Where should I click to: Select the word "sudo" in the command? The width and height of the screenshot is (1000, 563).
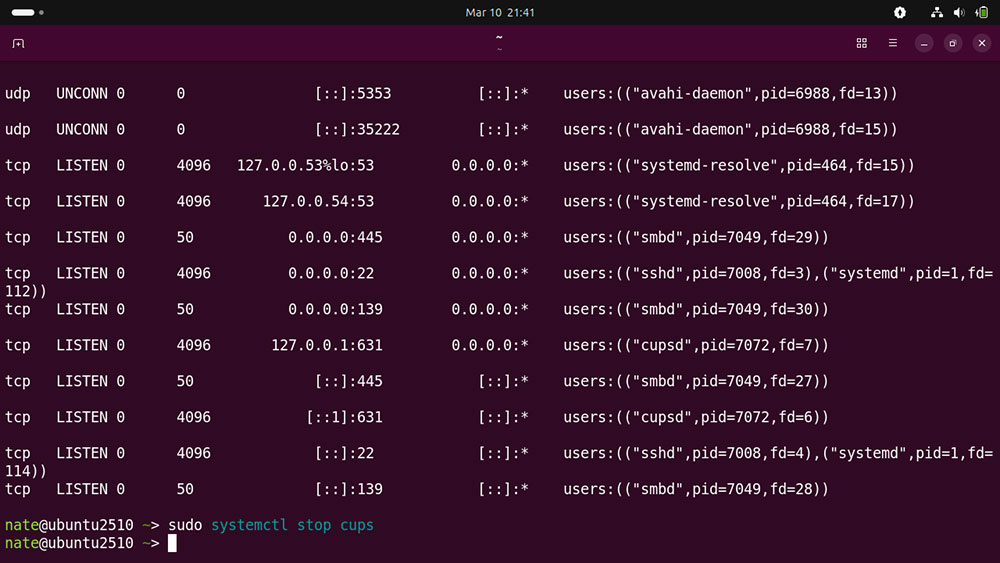point(185,525)
